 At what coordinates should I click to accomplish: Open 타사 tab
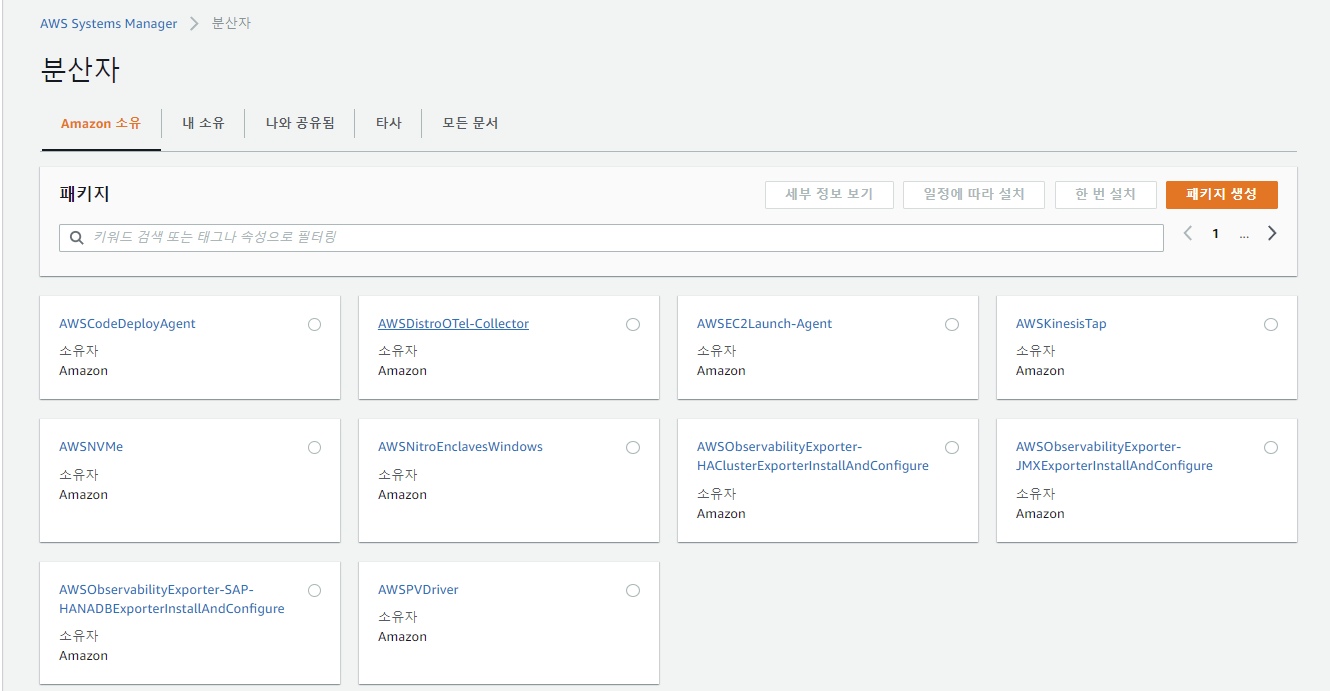pos(388,123)
